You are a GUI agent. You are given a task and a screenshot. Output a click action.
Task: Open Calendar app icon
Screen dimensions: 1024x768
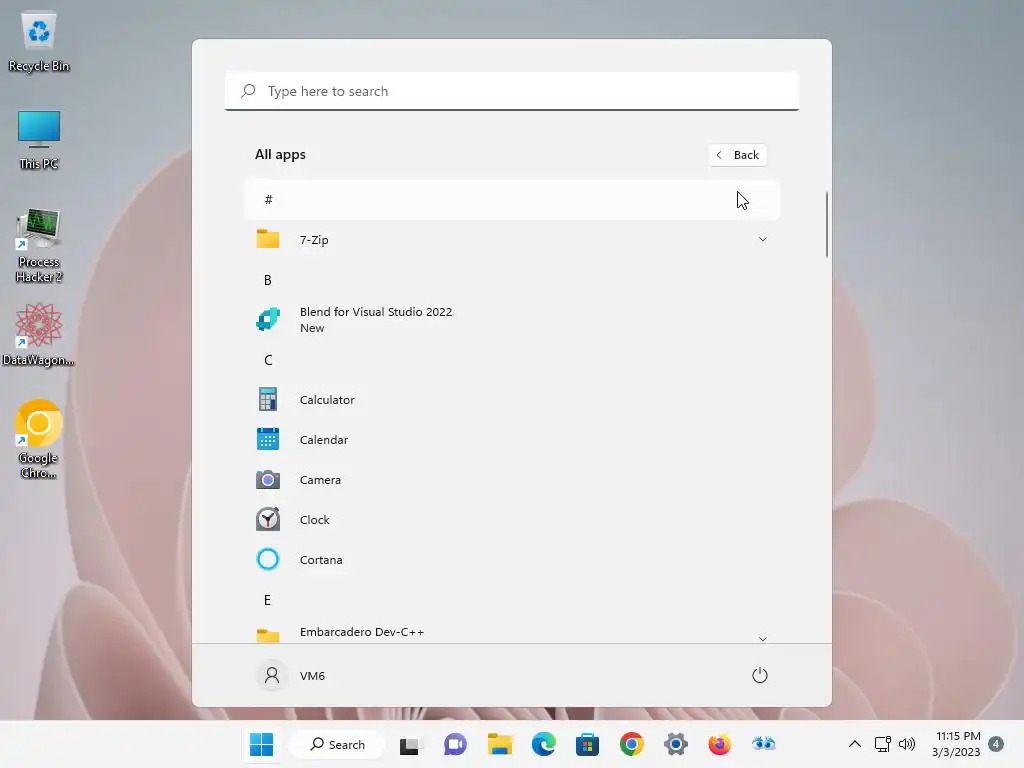tap(268, 439)
